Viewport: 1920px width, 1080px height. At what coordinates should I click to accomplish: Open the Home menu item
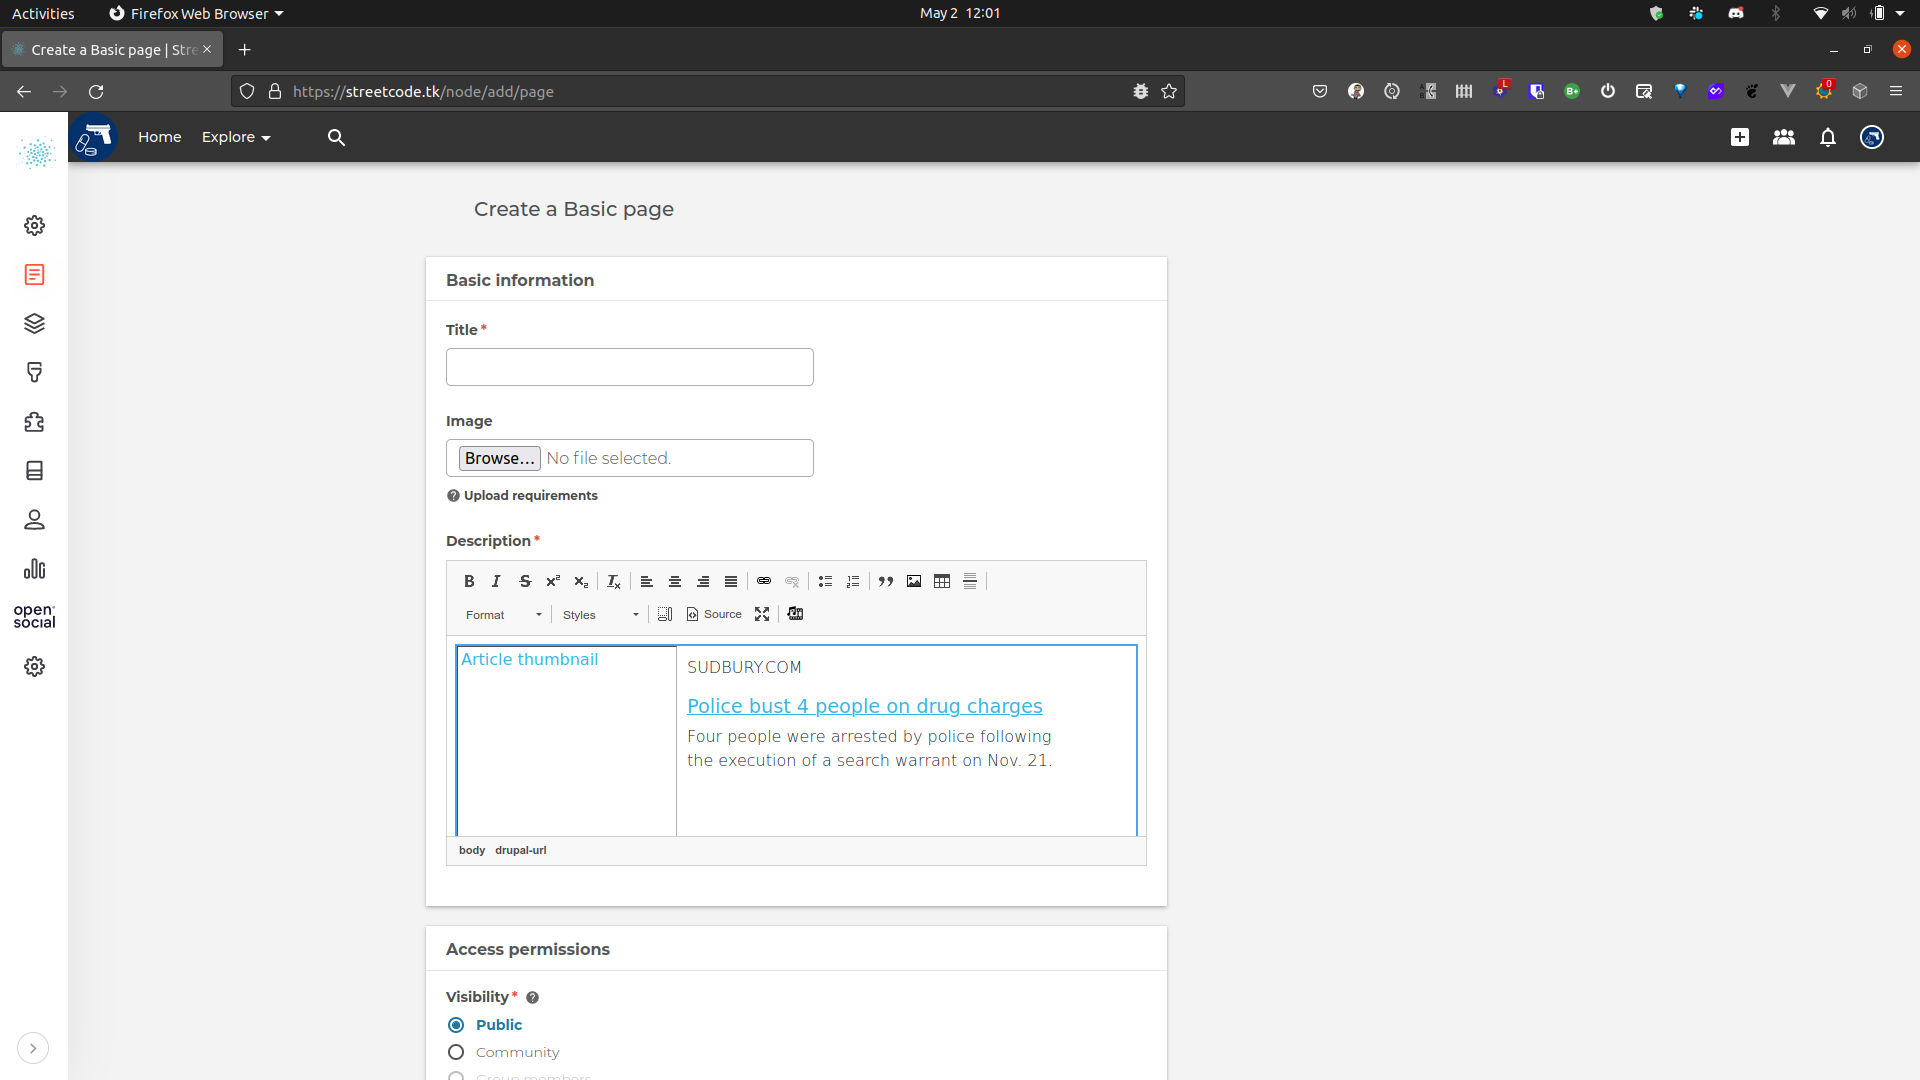159,137
